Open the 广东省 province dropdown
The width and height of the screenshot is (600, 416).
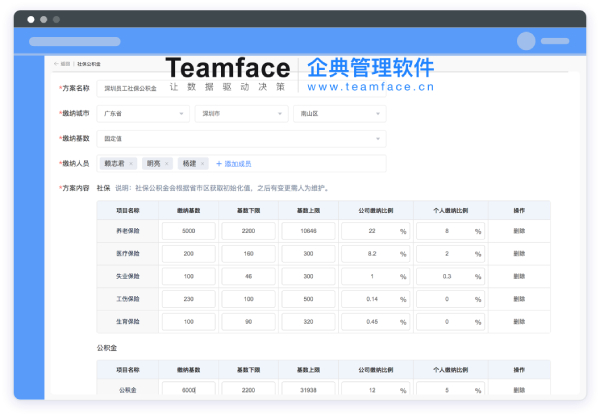pos(143,114)
